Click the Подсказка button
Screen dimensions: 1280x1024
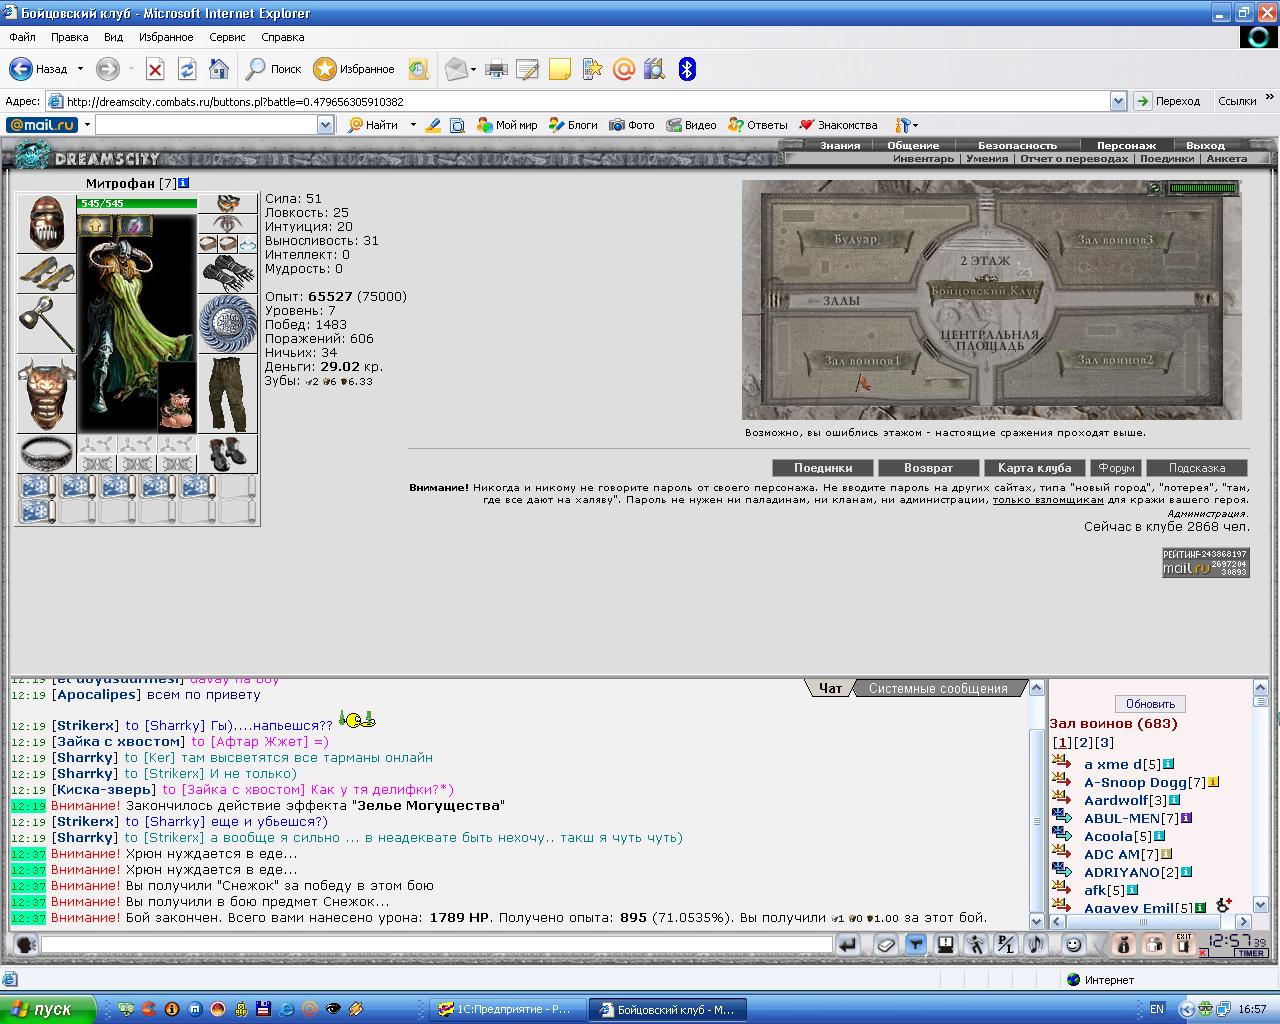tap(1197, 467)
